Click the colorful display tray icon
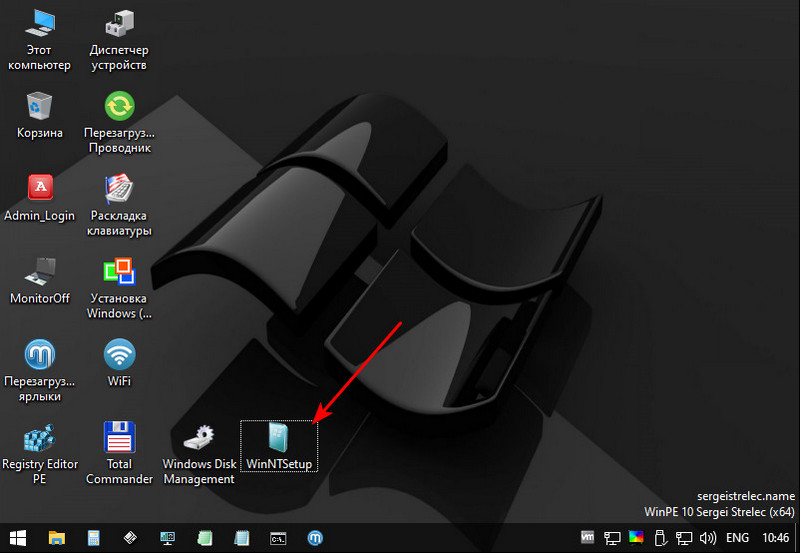 pos(636,537)
